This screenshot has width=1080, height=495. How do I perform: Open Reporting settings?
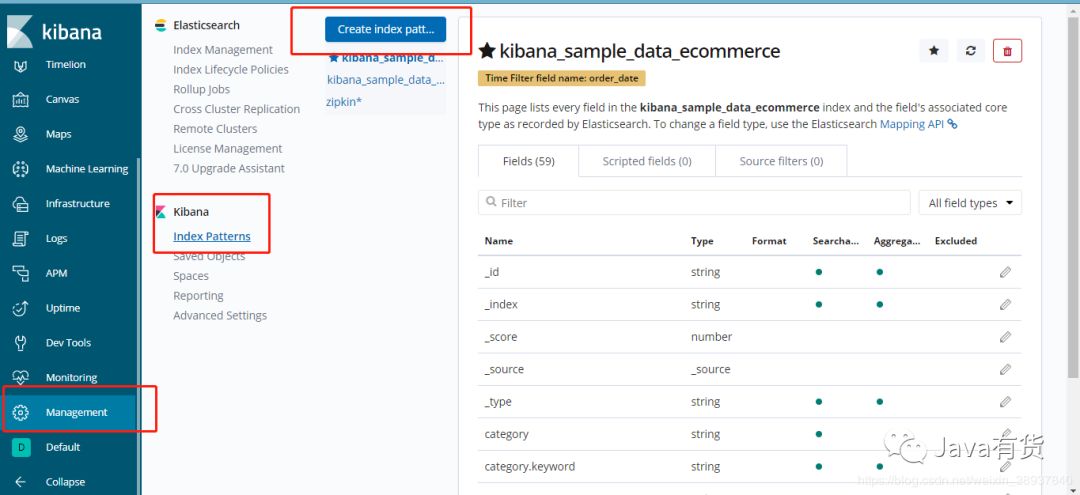pos(198,296)
